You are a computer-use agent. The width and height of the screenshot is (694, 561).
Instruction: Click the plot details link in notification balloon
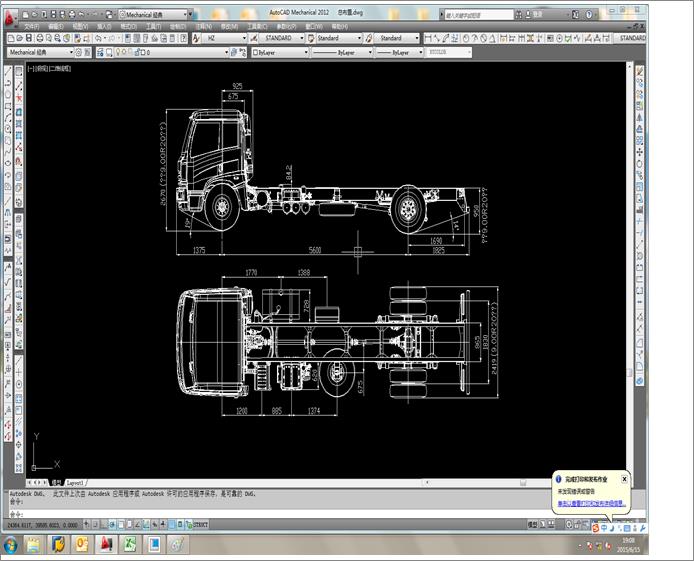(591, 503)
